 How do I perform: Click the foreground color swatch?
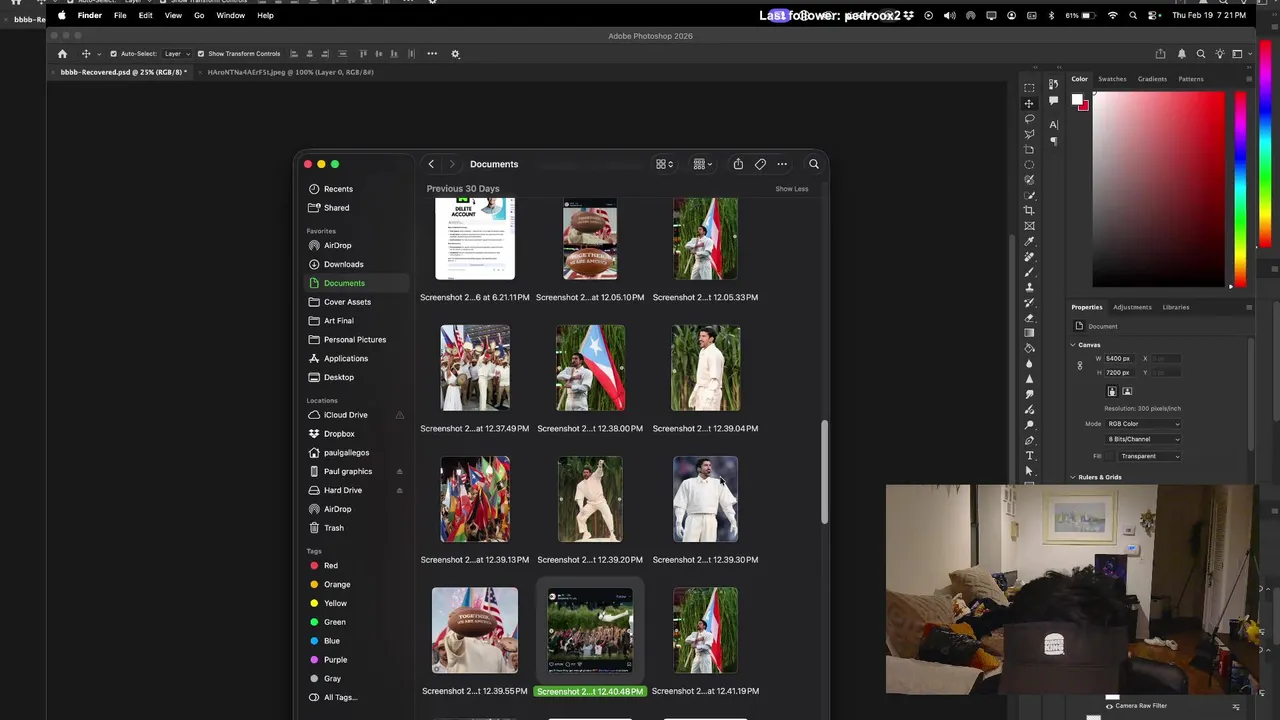coord(1077,99)
